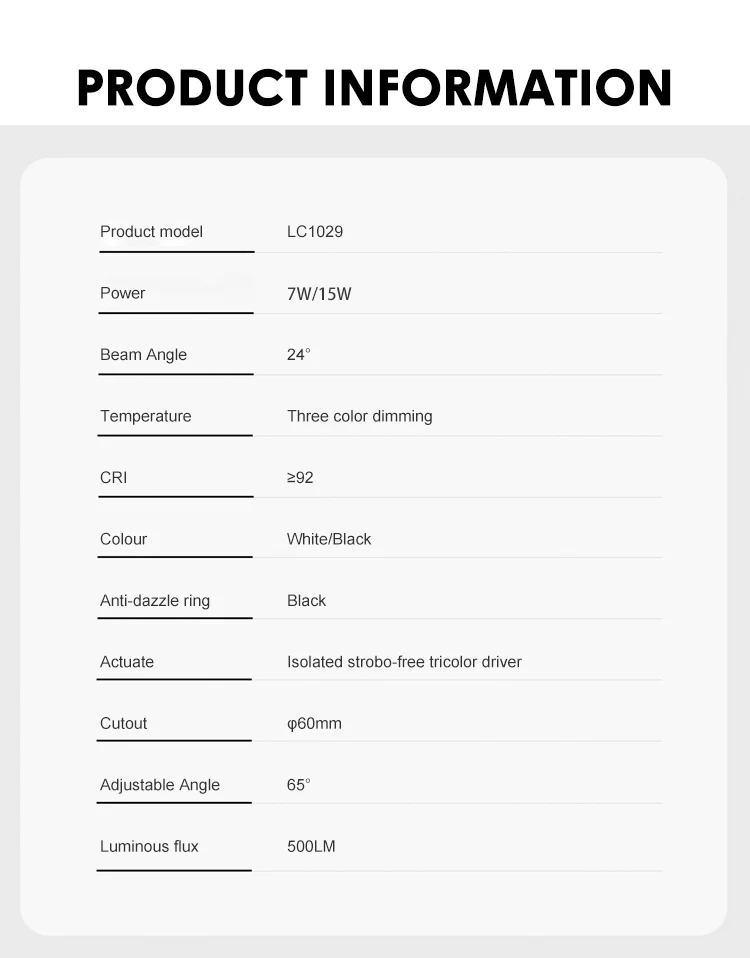This screenshot has width=750, height=958.
Task: Click the Actuate label
Action: [x=127, y=662]
